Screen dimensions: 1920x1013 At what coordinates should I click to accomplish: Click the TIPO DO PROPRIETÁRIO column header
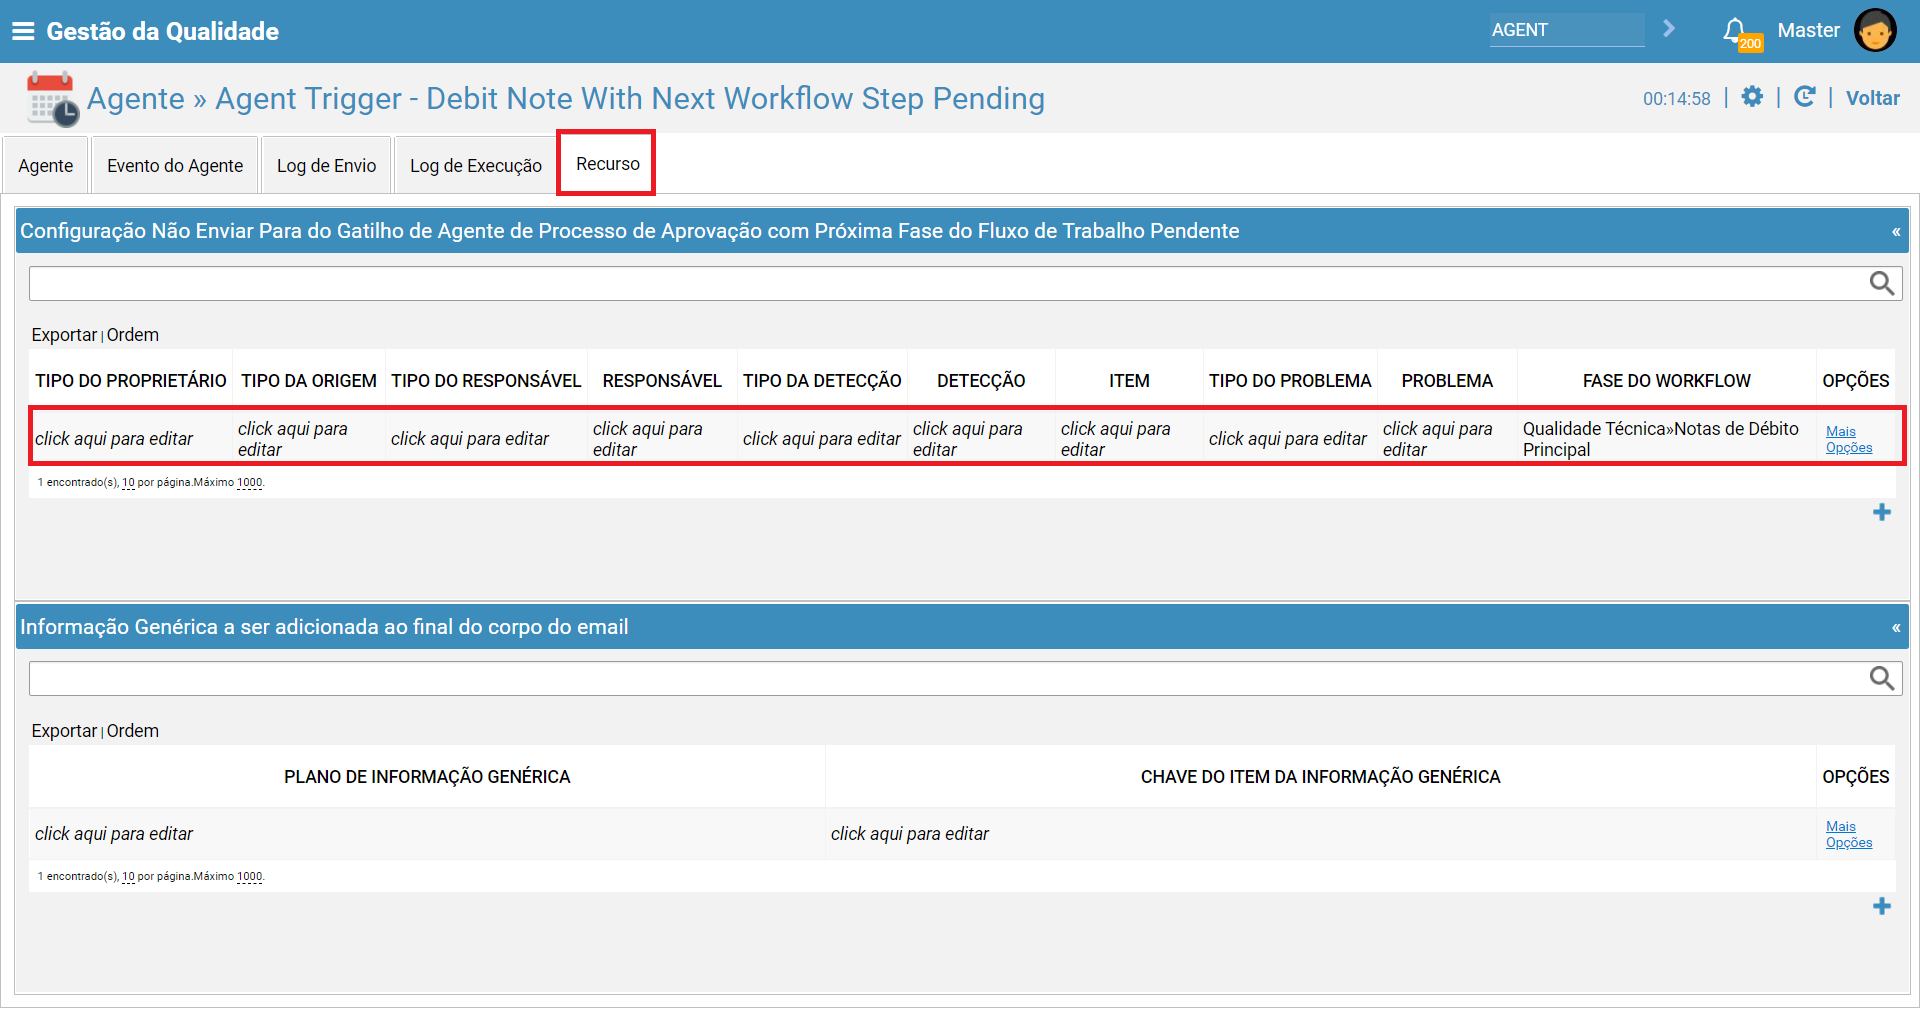(x=131, y=381)
